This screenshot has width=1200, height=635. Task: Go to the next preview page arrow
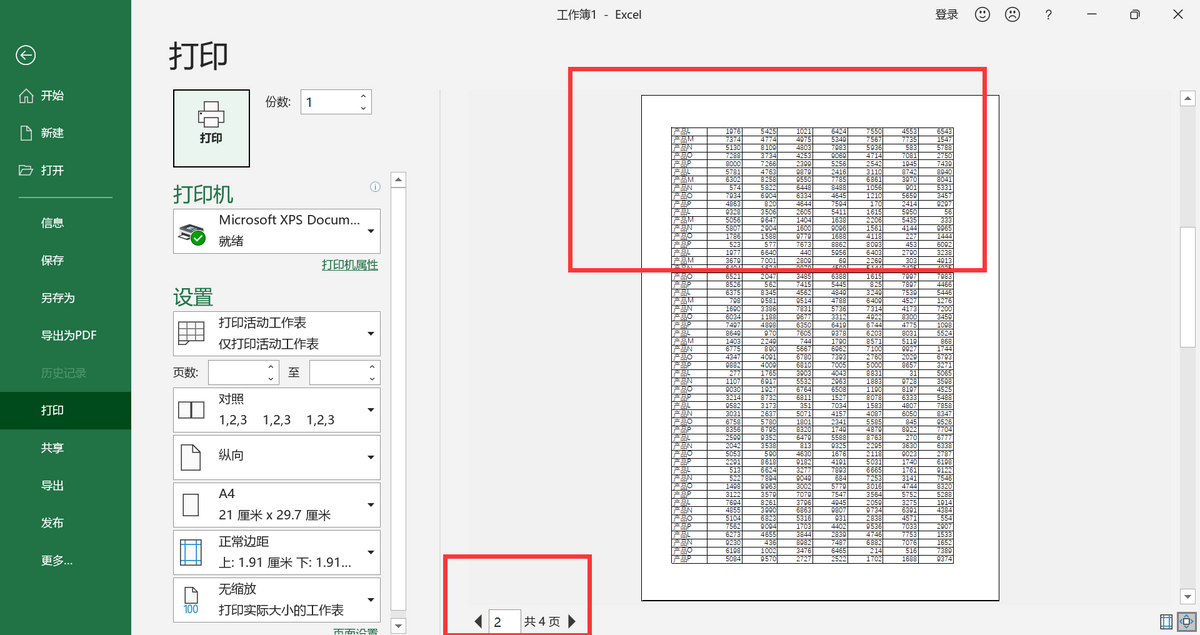(572, 621)
